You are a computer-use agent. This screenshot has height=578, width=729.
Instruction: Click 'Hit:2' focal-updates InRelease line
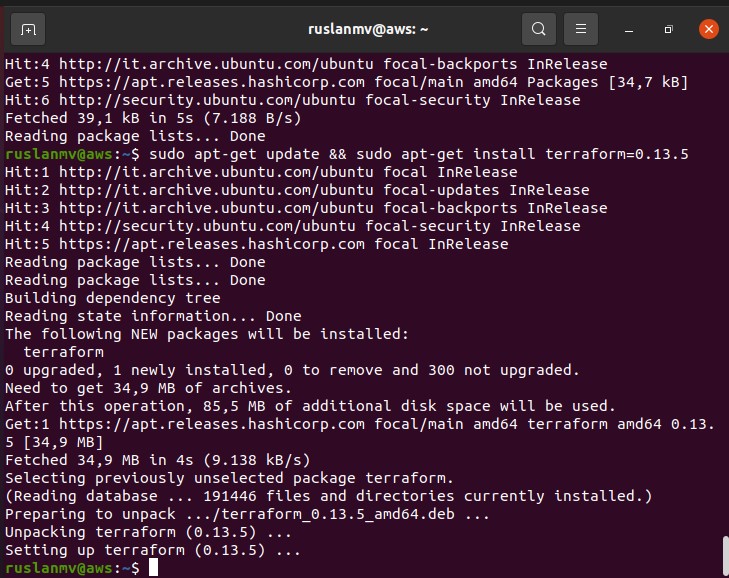point(297,190)
